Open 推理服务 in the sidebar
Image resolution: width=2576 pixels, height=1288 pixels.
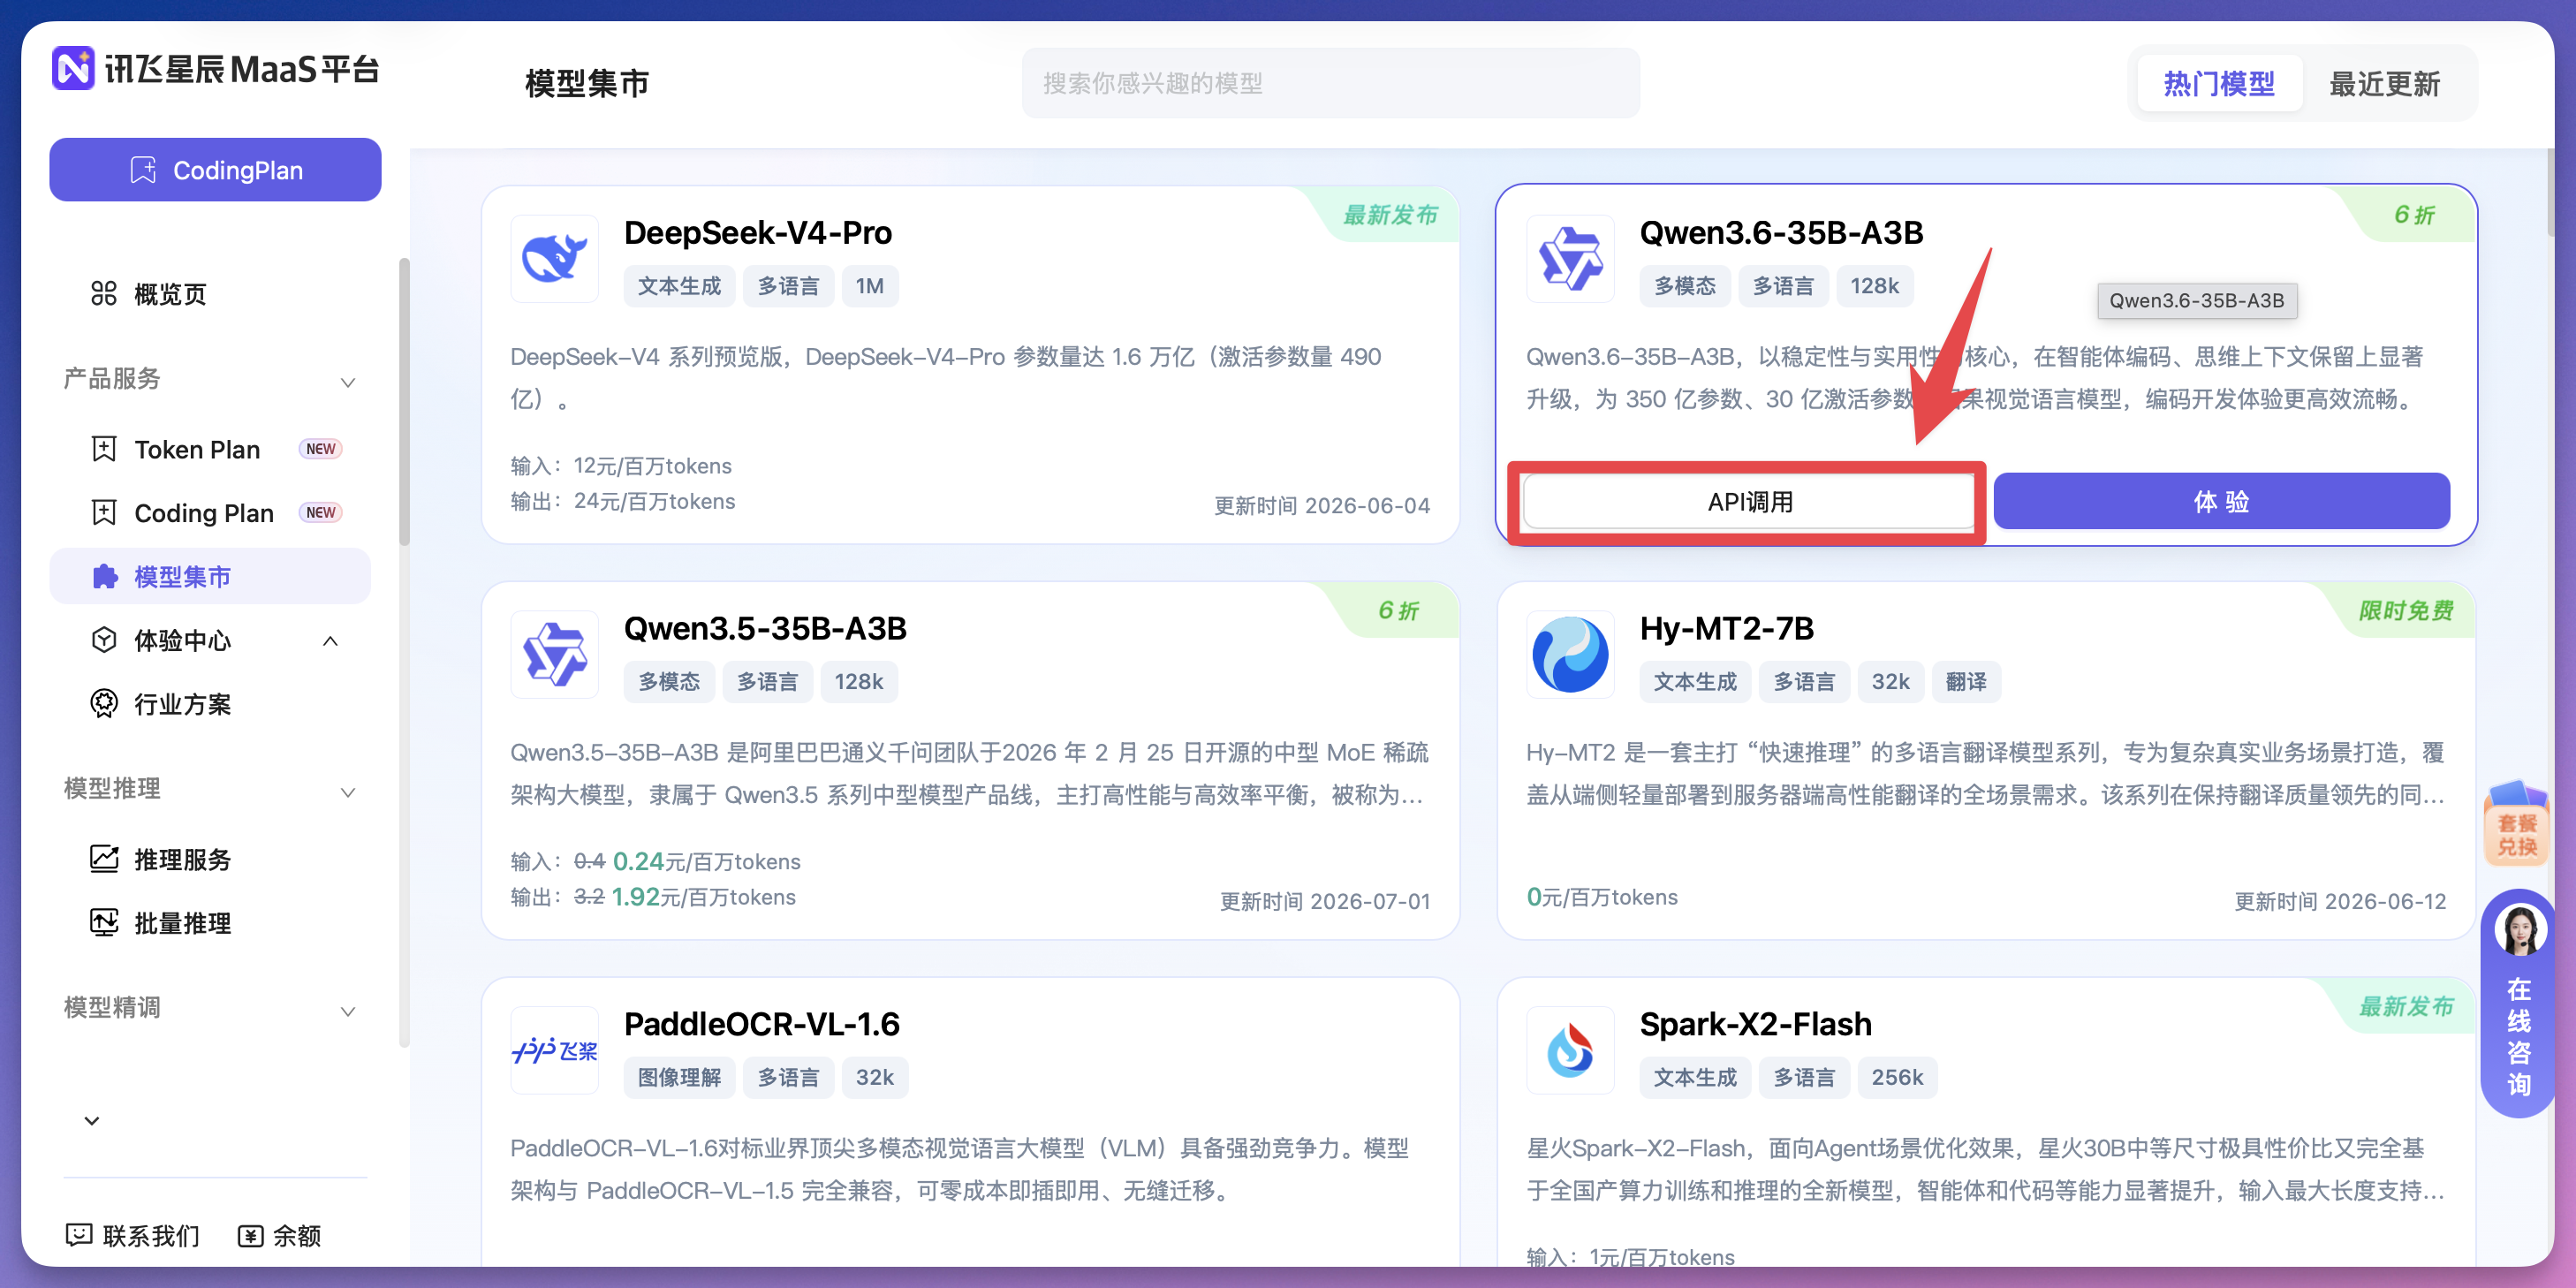pyautogui.click(x=209, y=859)
